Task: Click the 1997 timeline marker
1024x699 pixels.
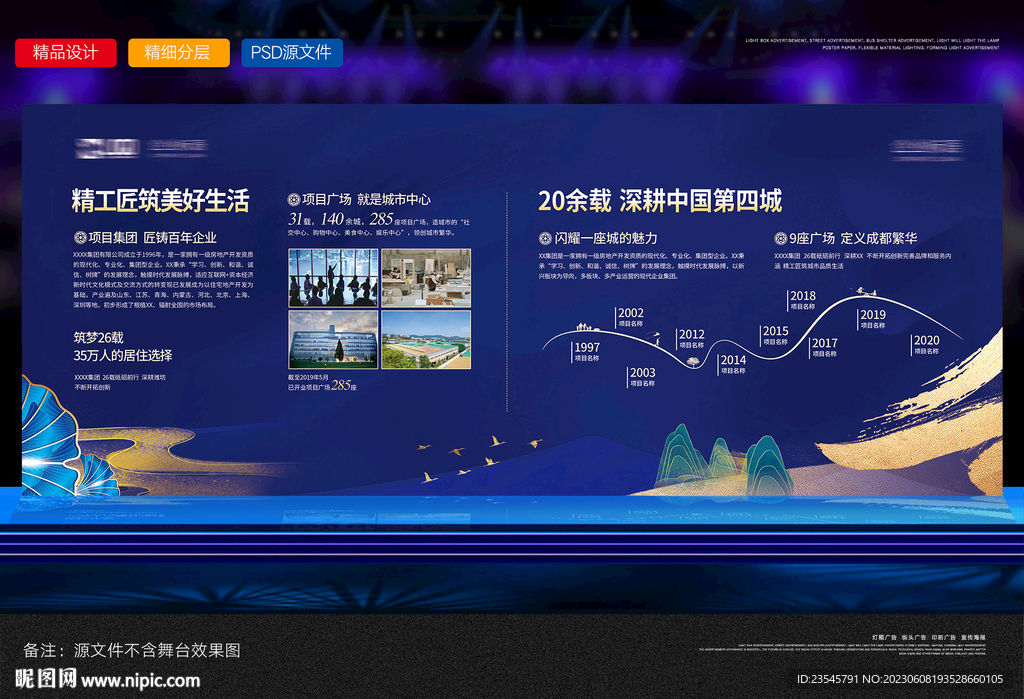Action: 586,351
